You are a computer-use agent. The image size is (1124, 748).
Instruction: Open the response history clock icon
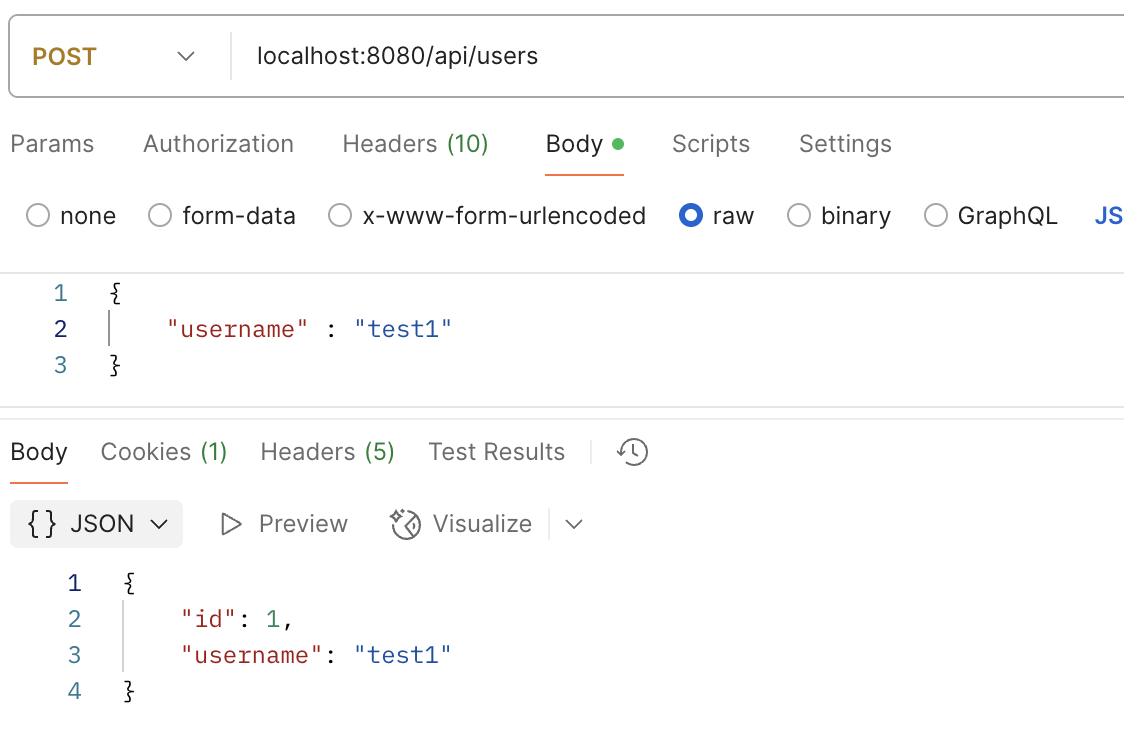(632, 452)
